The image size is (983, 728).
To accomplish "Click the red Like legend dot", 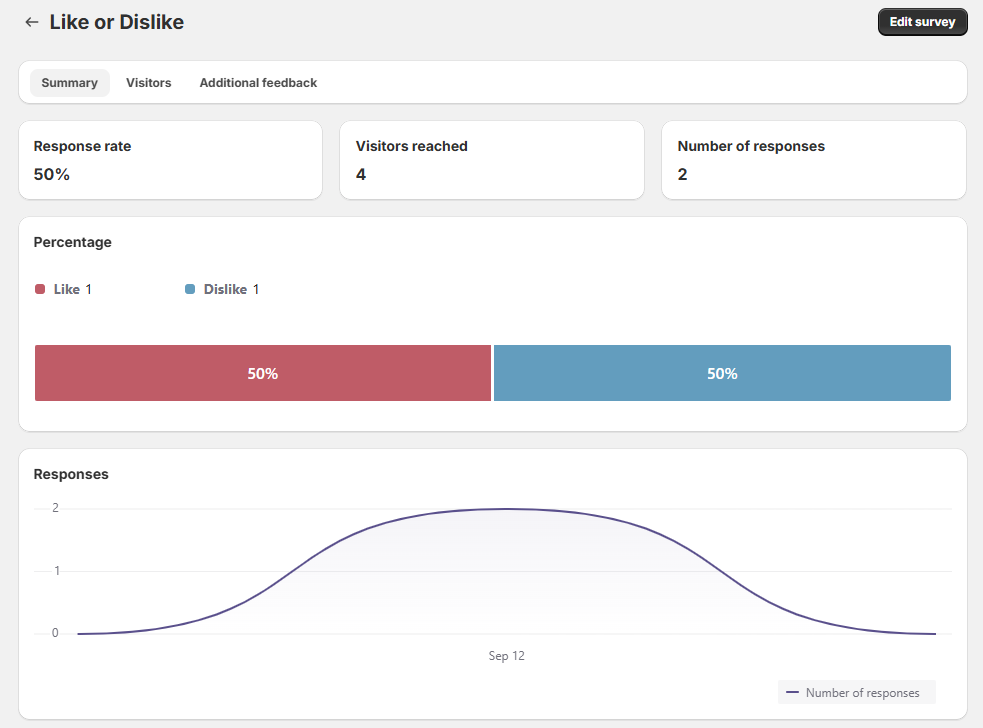I will coord(40,289).
